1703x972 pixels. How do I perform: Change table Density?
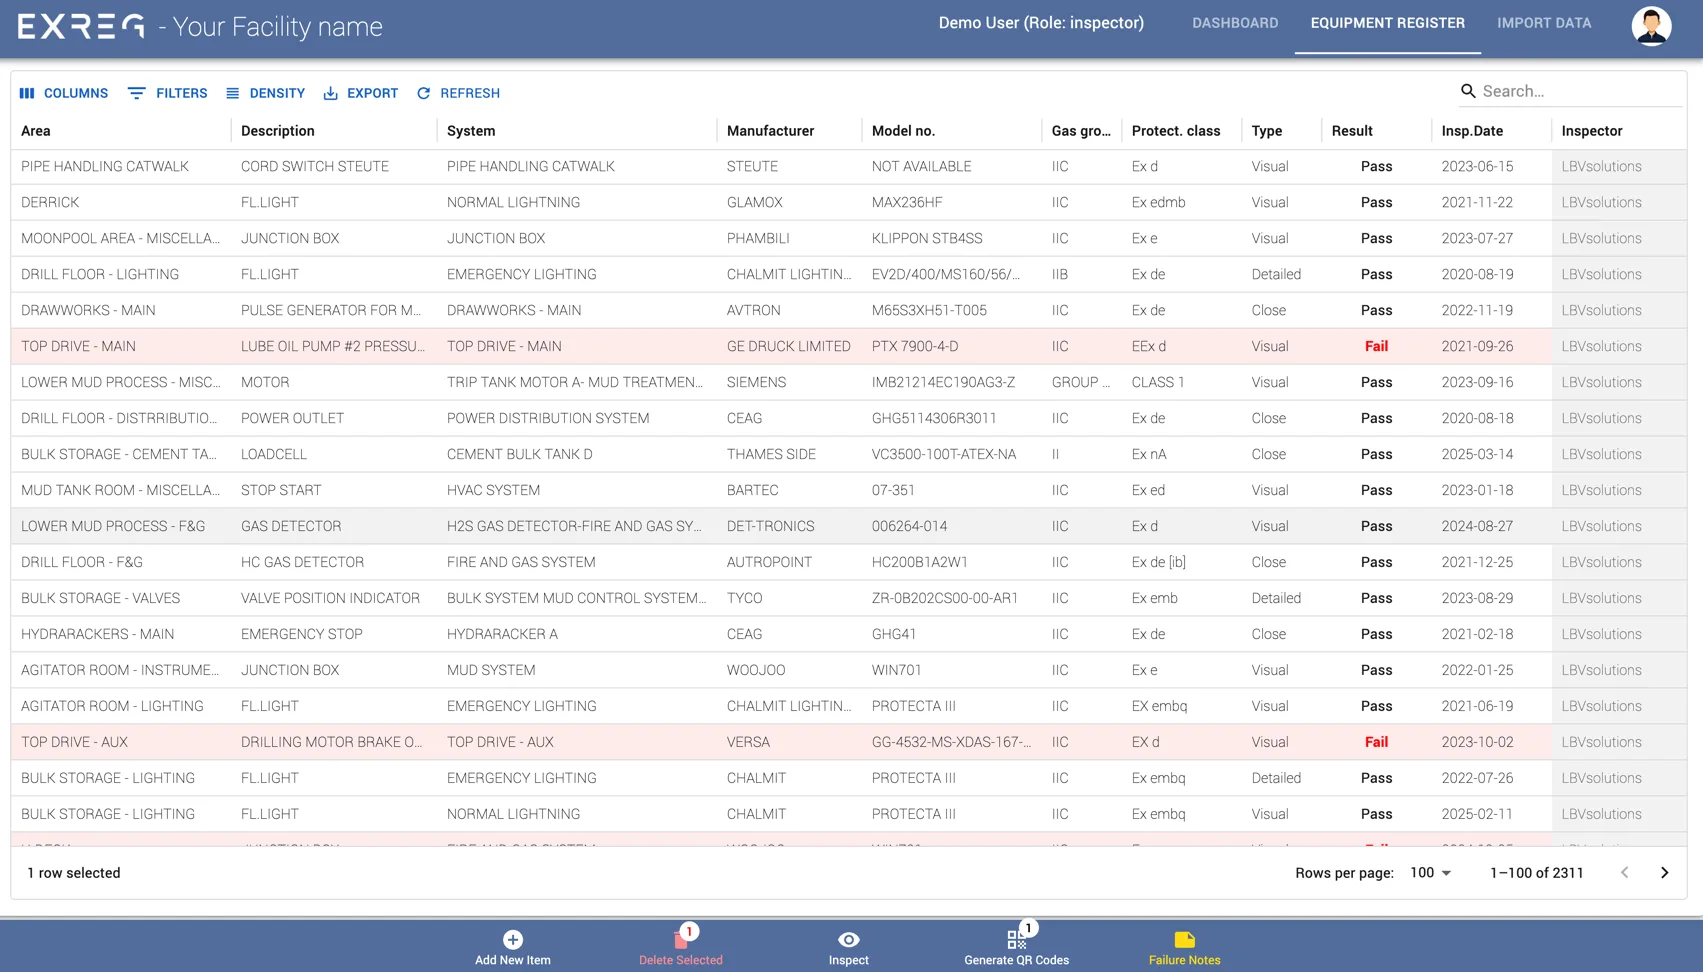[266, 93]
